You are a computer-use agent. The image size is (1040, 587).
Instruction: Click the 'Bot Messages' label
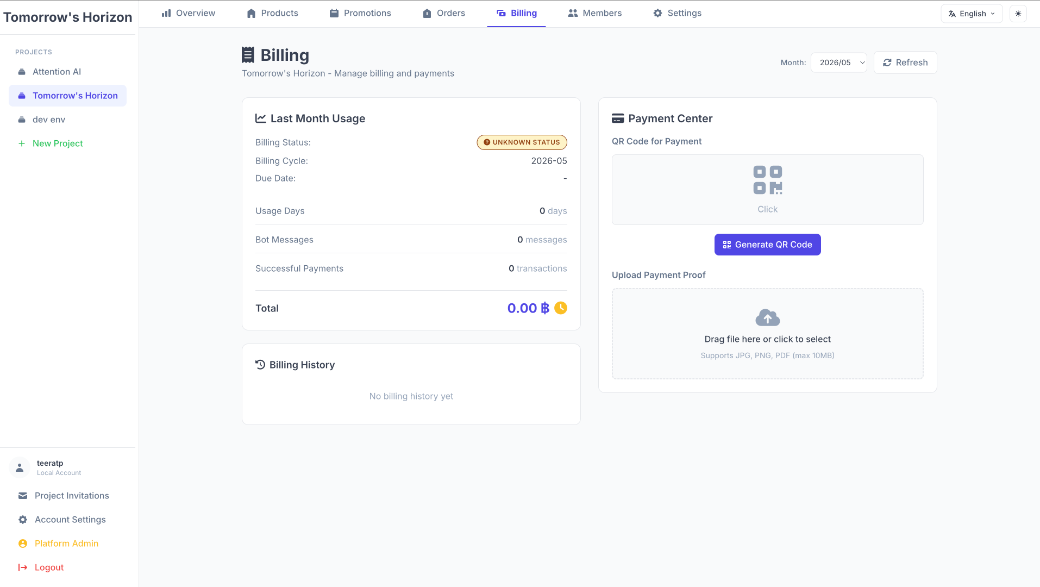click(284, 239)
